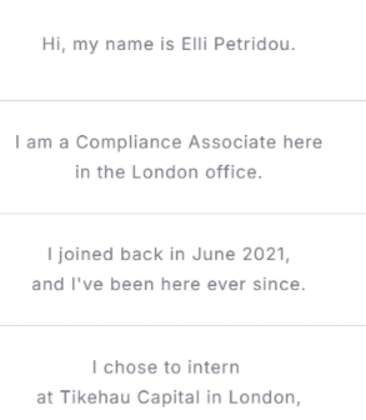Click the word 'June' in the third segment
This screenshot has height=420, width=366.
[x=214, y=254]
